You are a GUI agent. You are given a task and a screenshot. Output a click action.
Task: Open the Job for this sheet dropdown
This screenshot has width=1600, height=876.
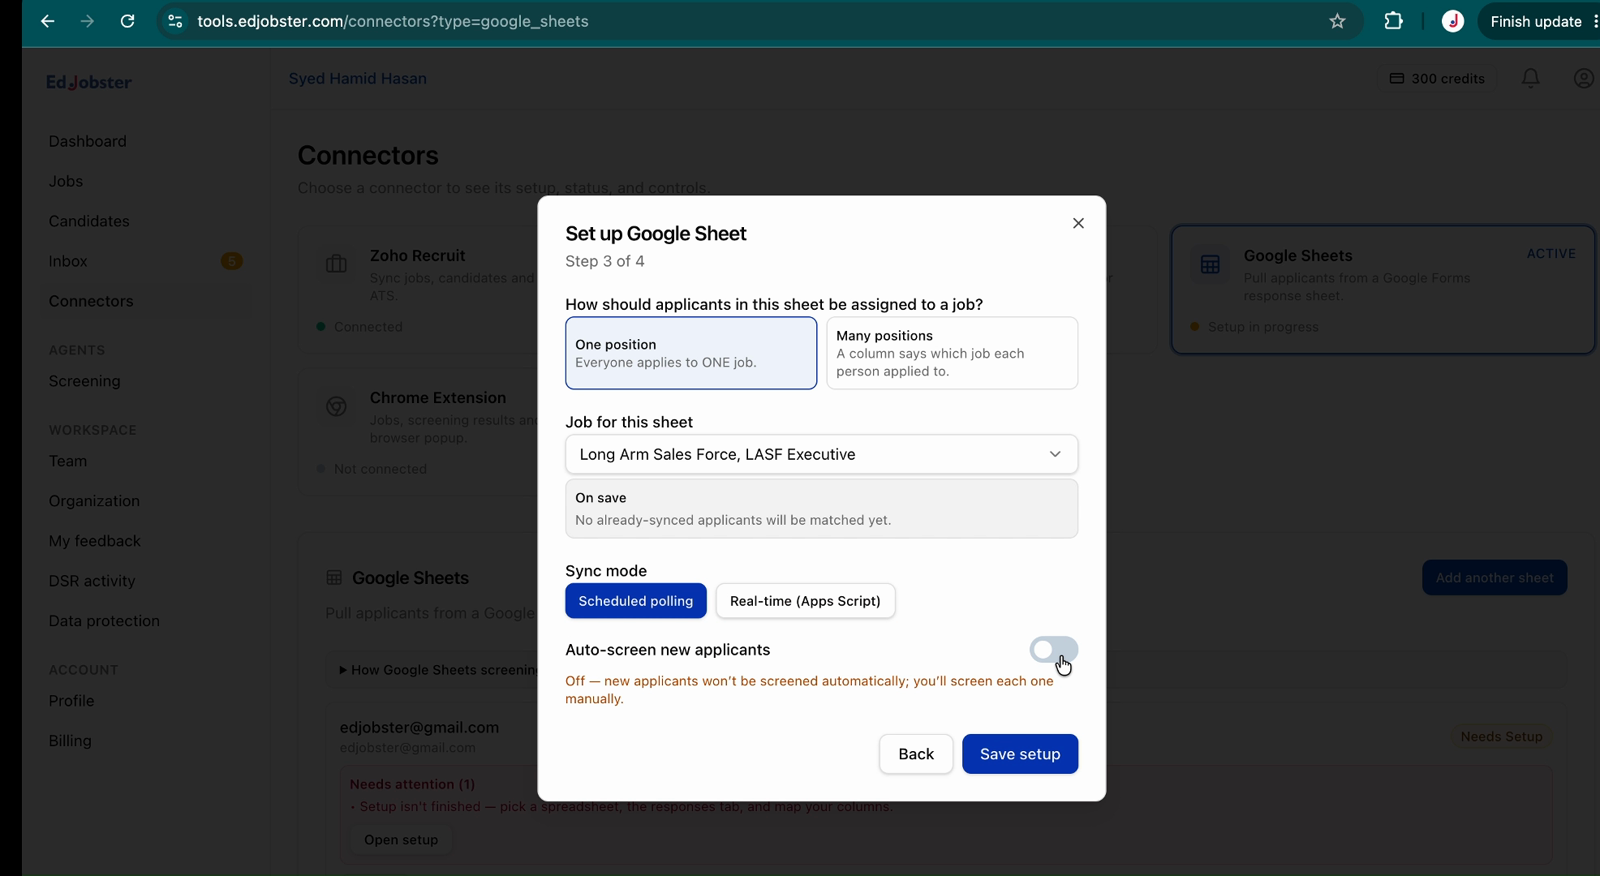pos(821,454)
